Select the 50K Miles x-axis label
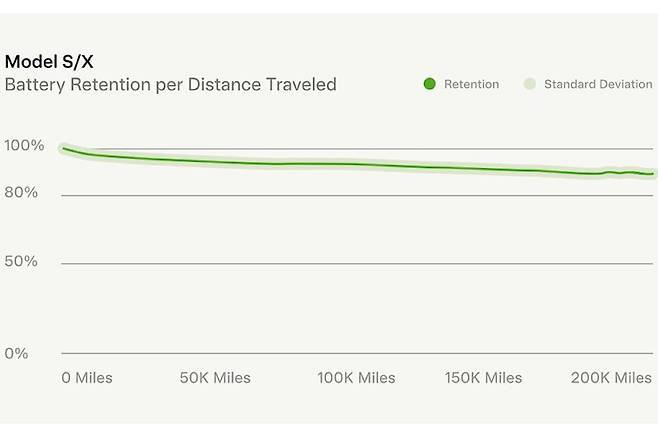 click(x=215, y=378)
